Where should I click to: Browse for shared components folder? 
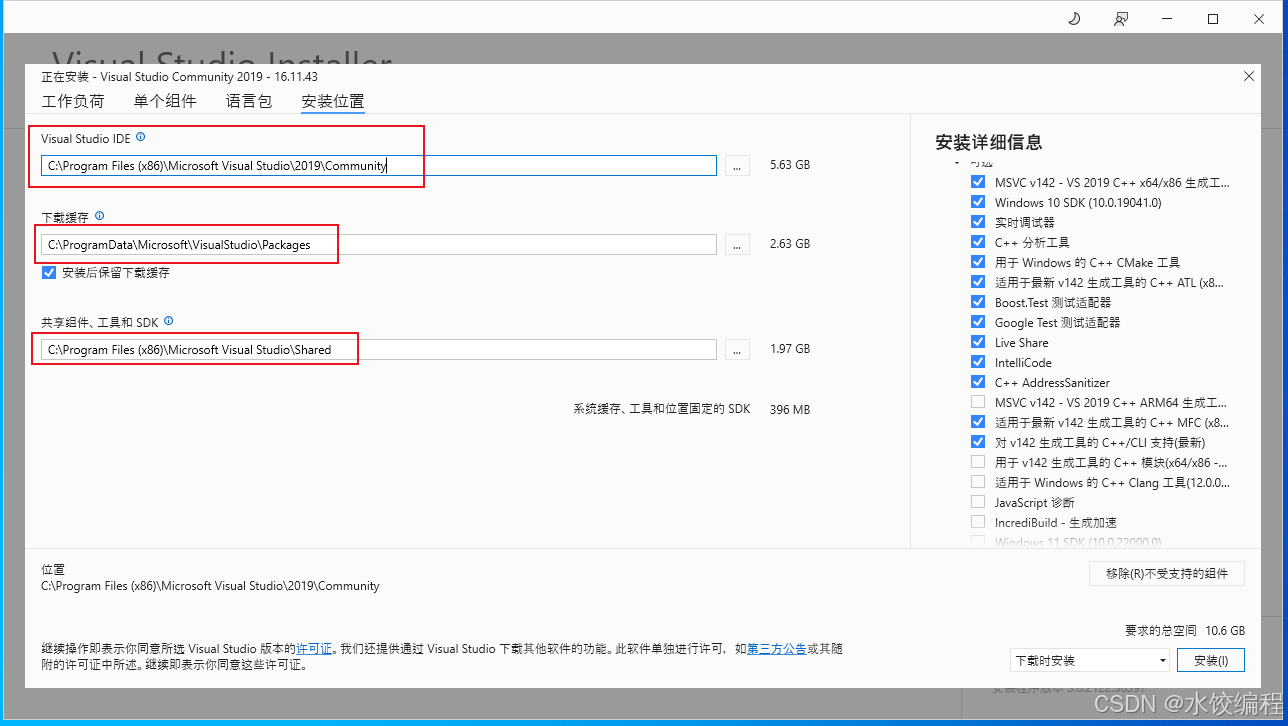pos(737,349)
